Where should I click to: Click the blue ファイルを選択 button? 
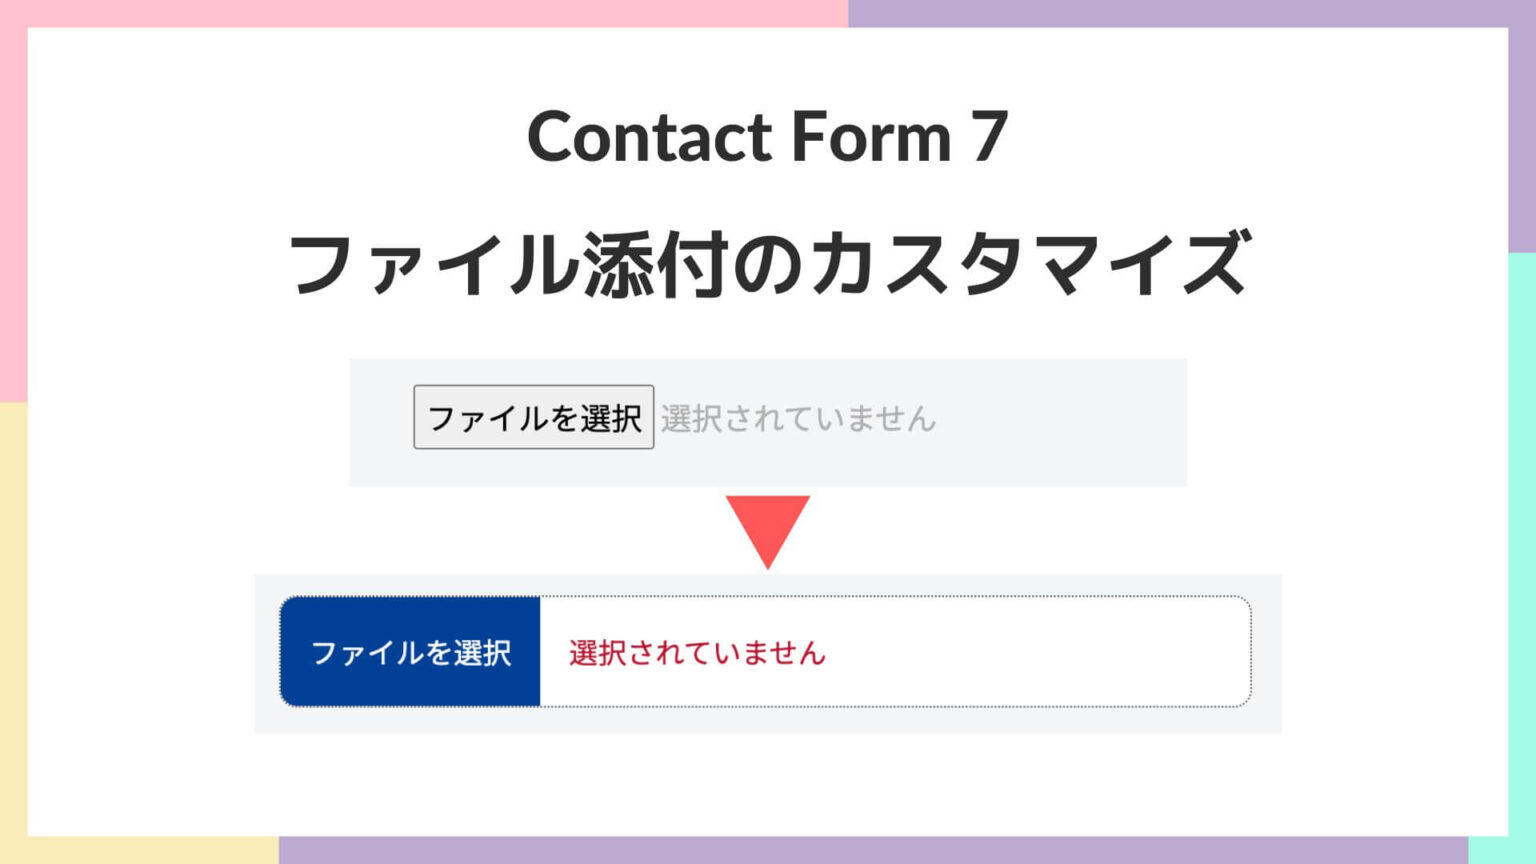point(410,652)
